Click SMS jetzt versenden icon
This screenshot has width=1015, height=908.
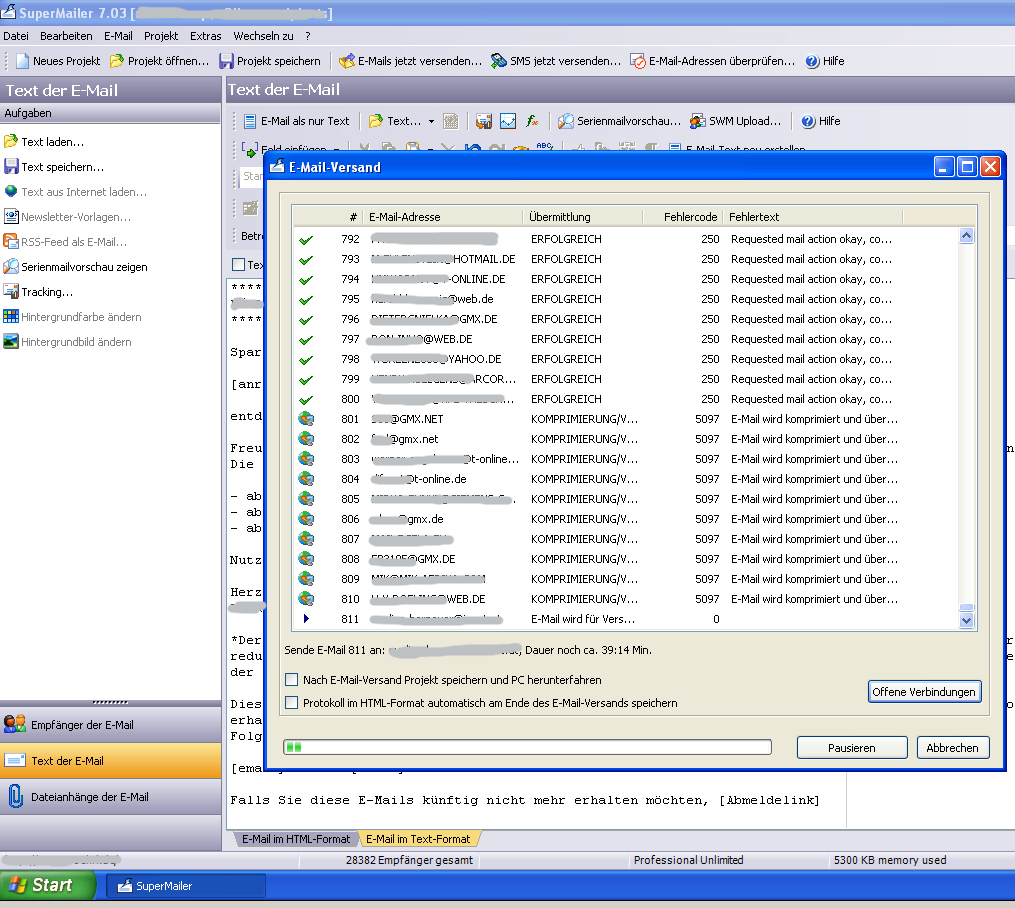(x=498, y=61)
